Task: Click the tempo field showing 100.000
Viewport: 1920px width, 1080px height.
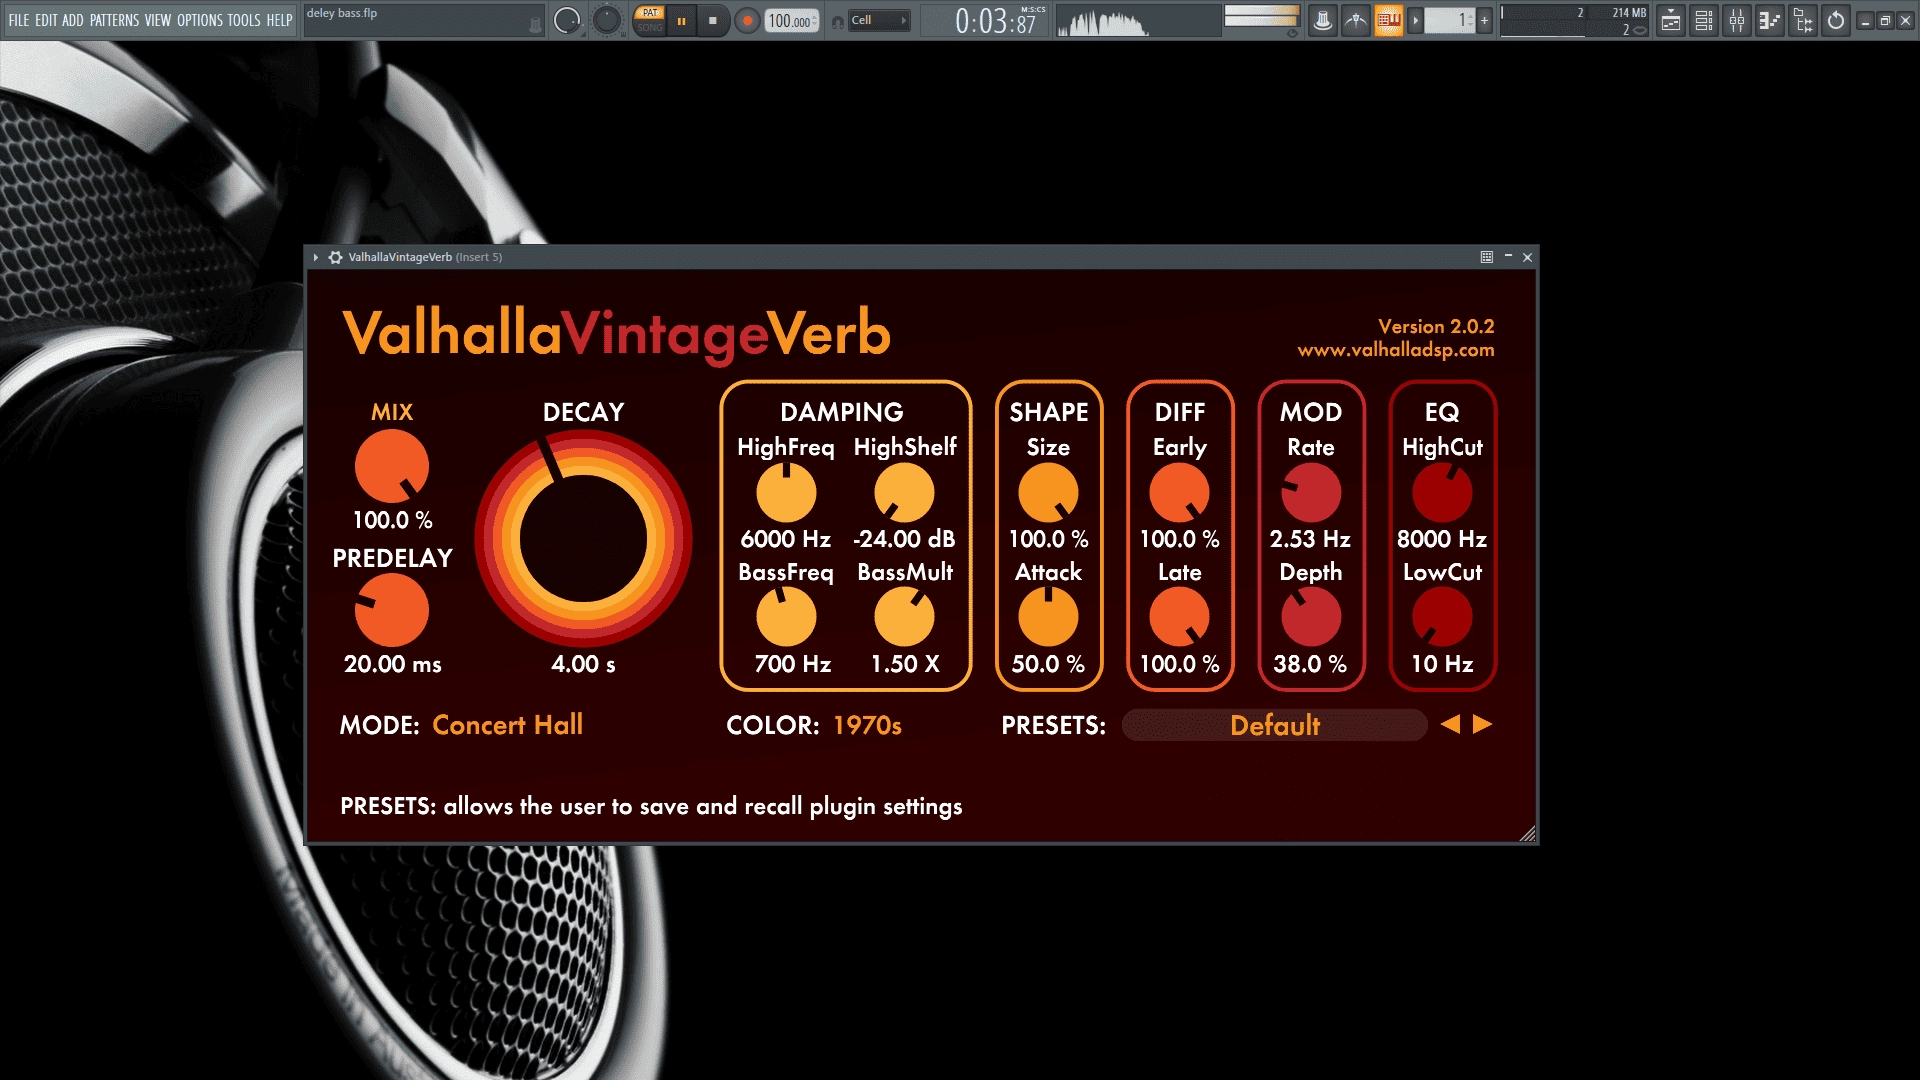Action: pyautogui.click(x=792, y=20)
